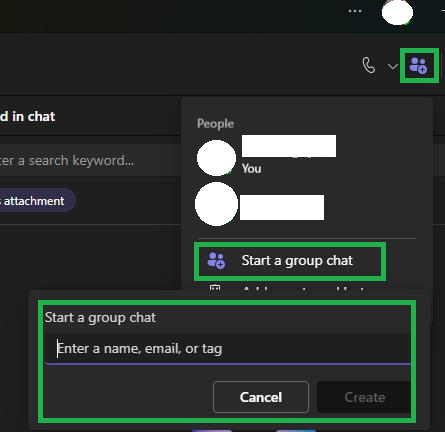Click your own avatar marked You
Viewport: 445px width, 432px height.
pyautogui.click(x=216, y=158)
